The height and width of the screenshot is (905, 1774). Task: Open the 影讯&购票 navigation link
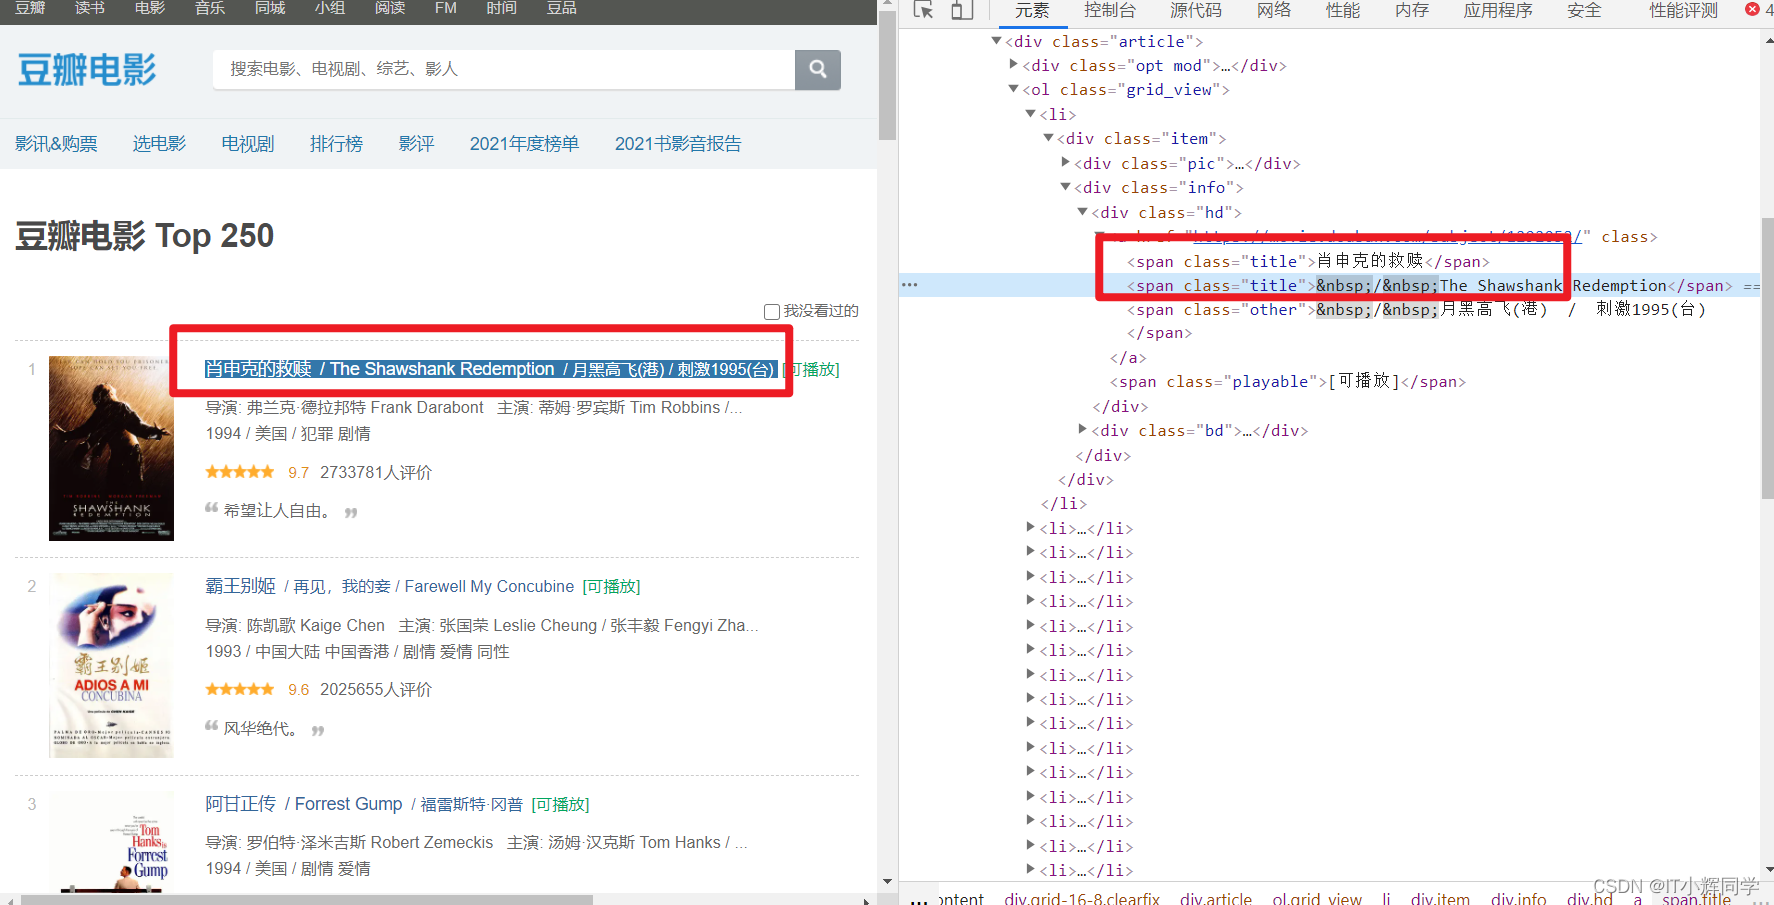point(56,144)
